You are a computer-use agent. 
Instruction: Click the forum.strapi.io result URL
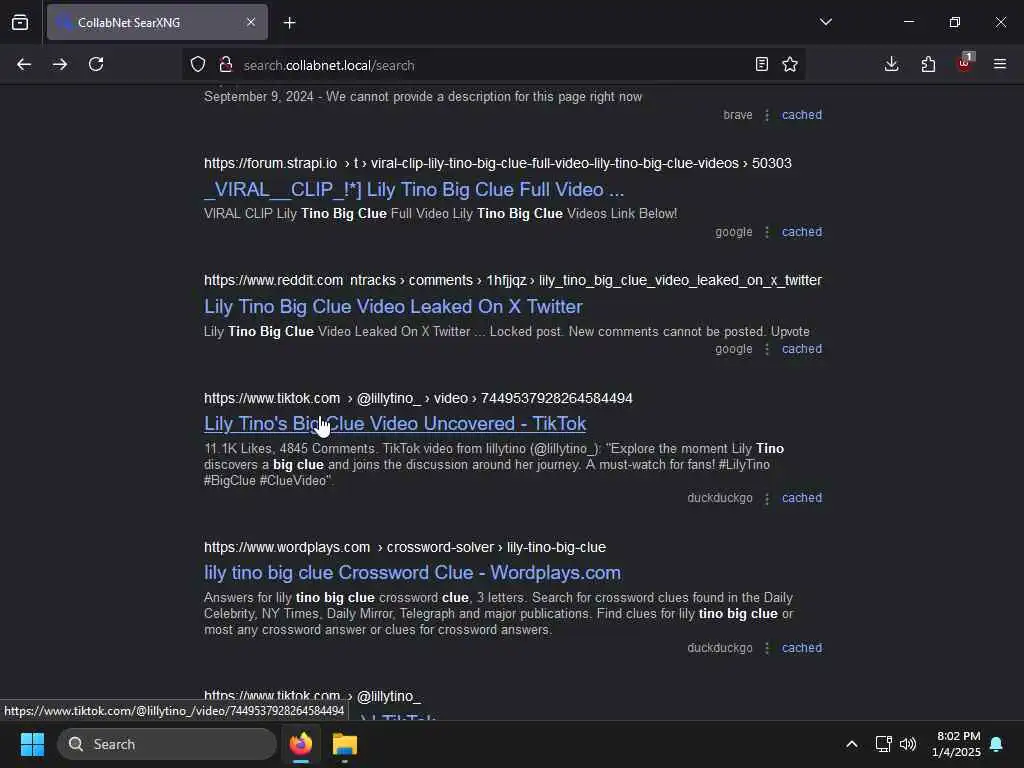[498, 163]
